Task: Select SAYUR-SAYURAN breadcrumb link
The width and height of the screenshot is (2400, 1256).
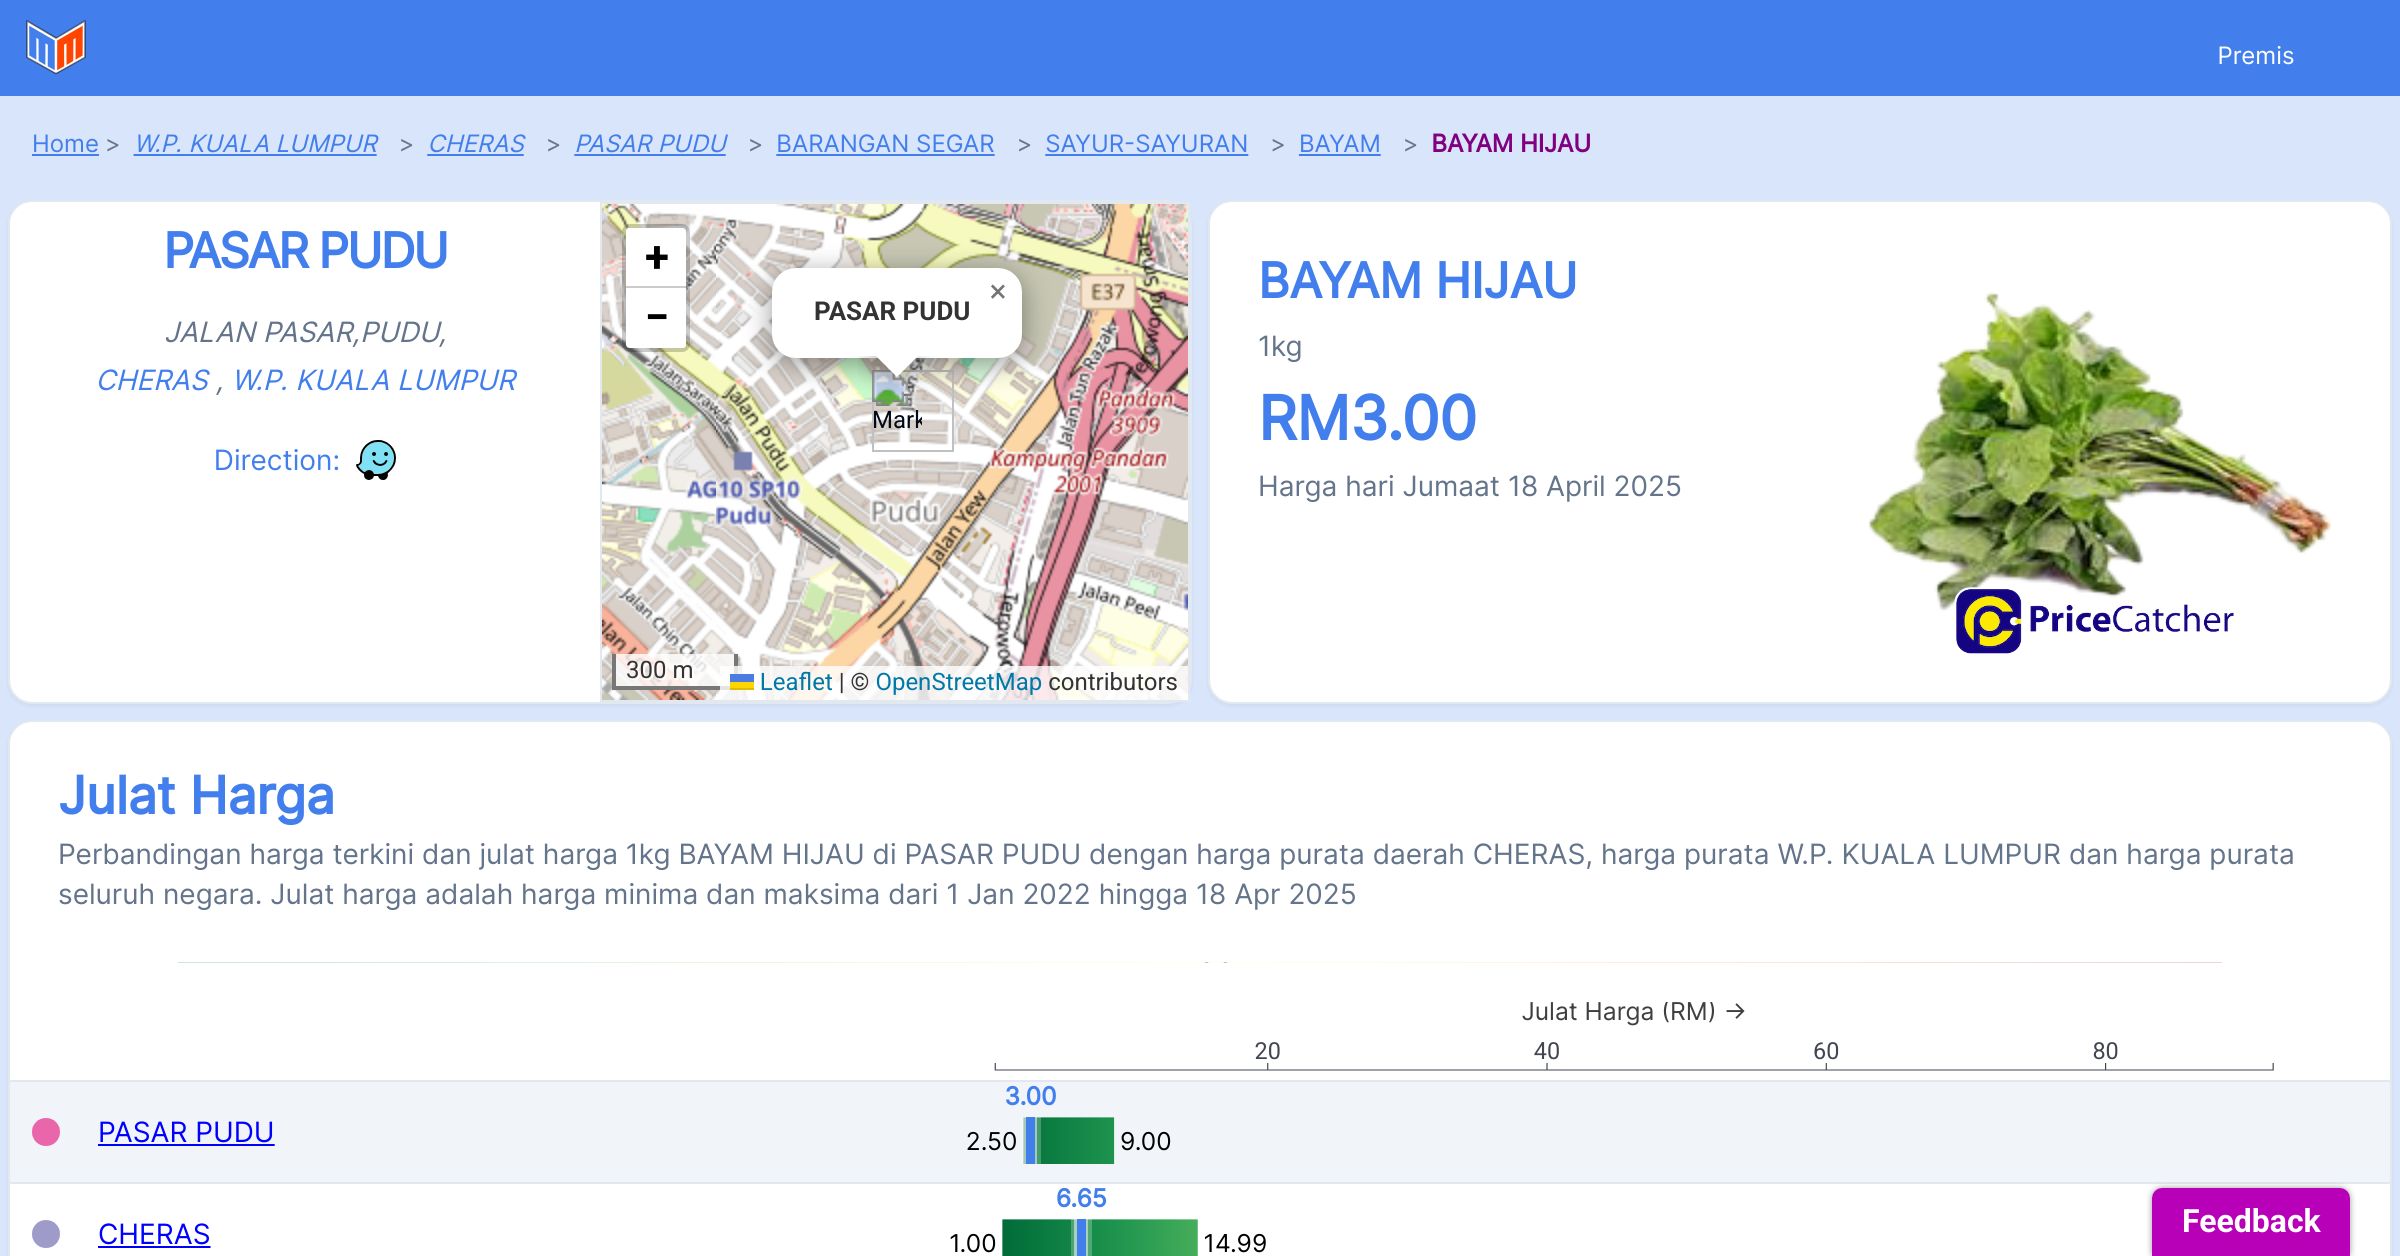Action: pyautogui.click(x=1146, y=144)
